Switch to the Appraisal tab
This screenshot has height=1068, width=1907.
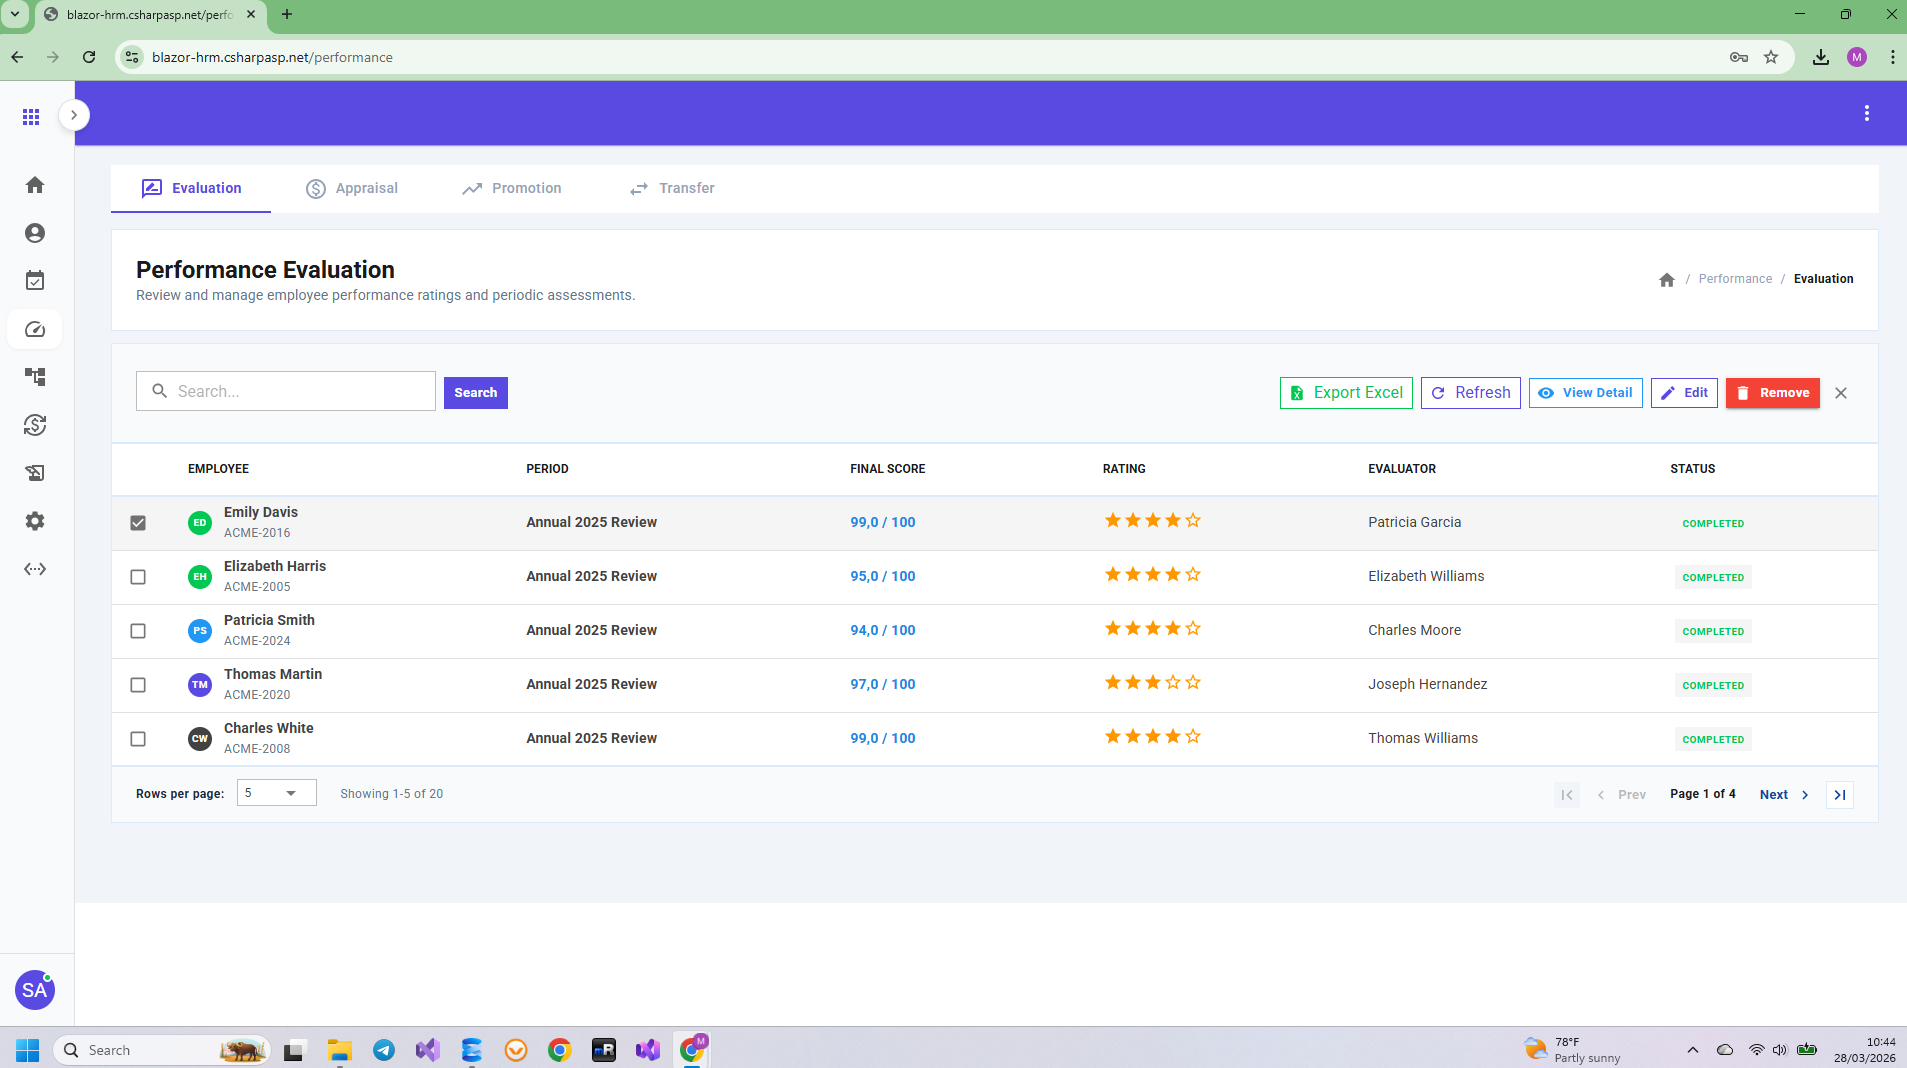(352, 189)
